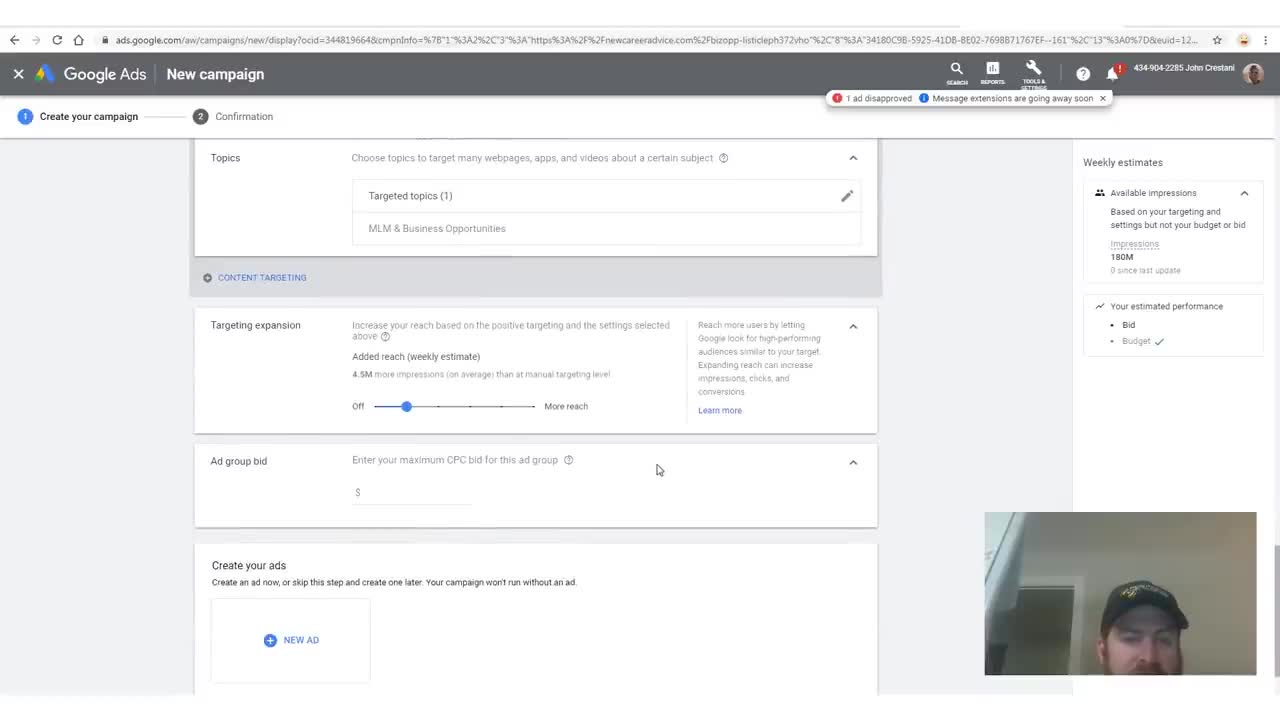Click Targeting expansion slider handle

(x=406, y=406)
